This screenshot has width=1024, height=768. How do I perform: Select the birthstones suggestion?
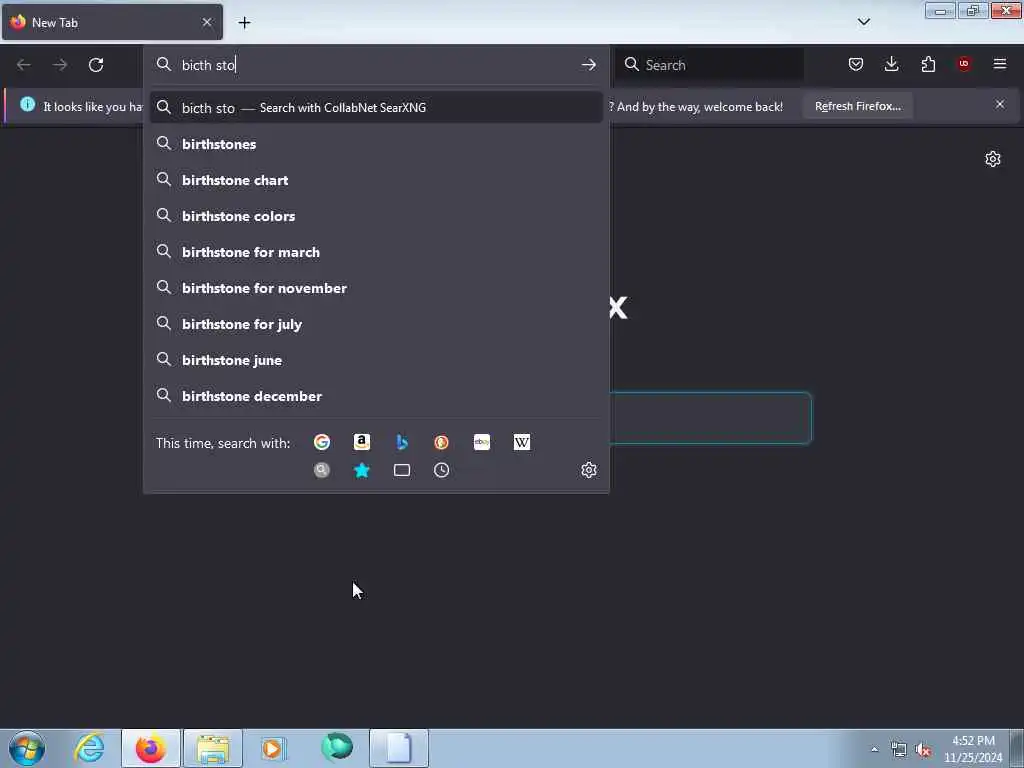pos(376,144)
